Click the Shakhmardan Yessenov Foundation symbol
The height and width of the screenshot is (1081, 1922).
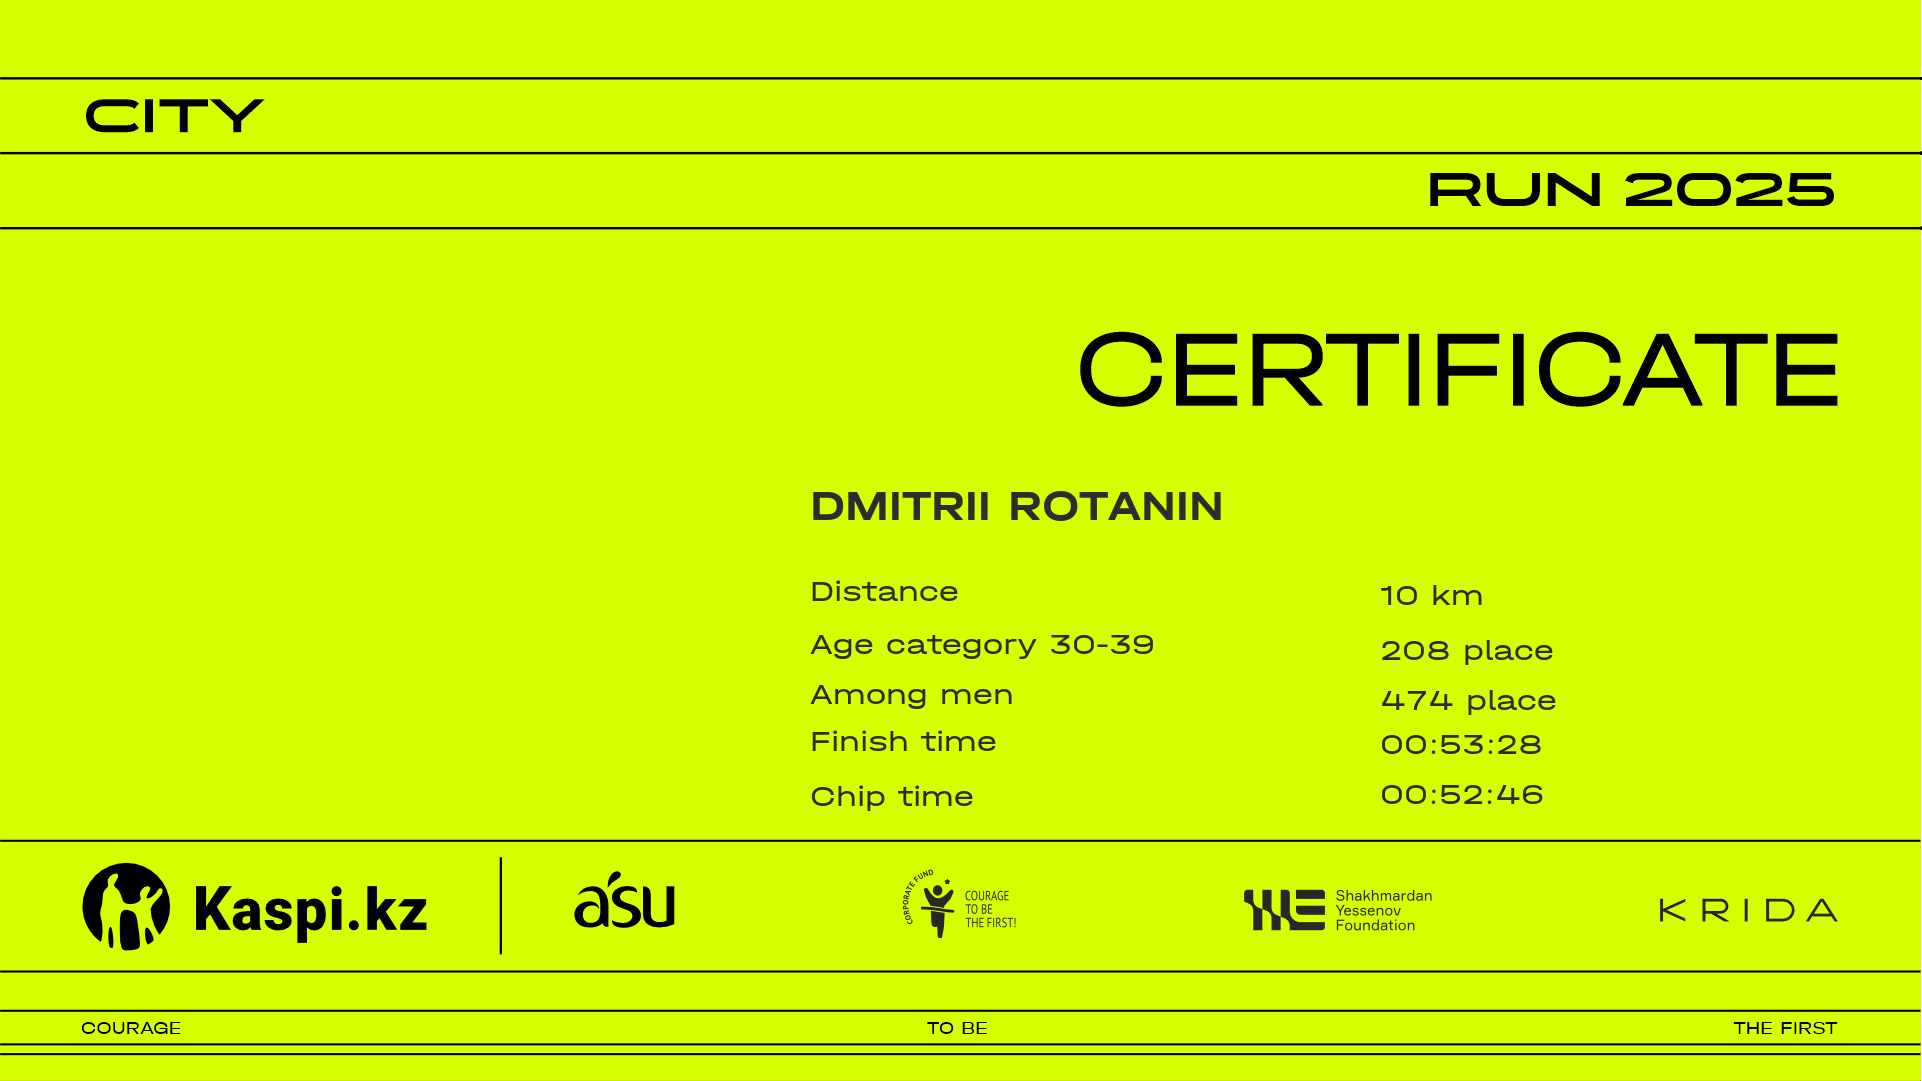coord(1284,910)
